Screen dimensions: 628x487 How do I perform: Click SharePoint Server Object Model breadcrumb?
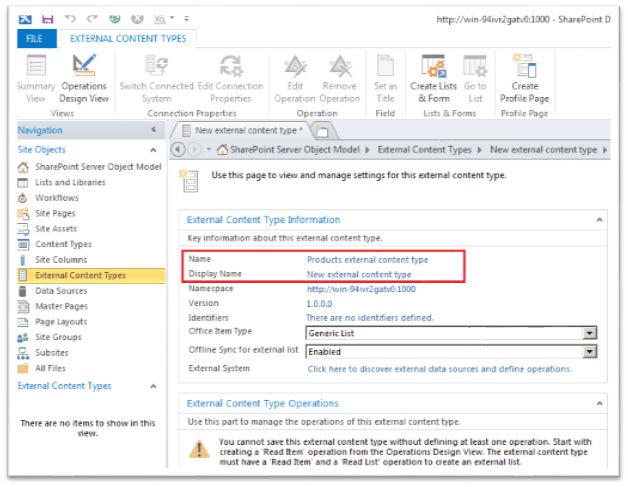pos(295,150)
